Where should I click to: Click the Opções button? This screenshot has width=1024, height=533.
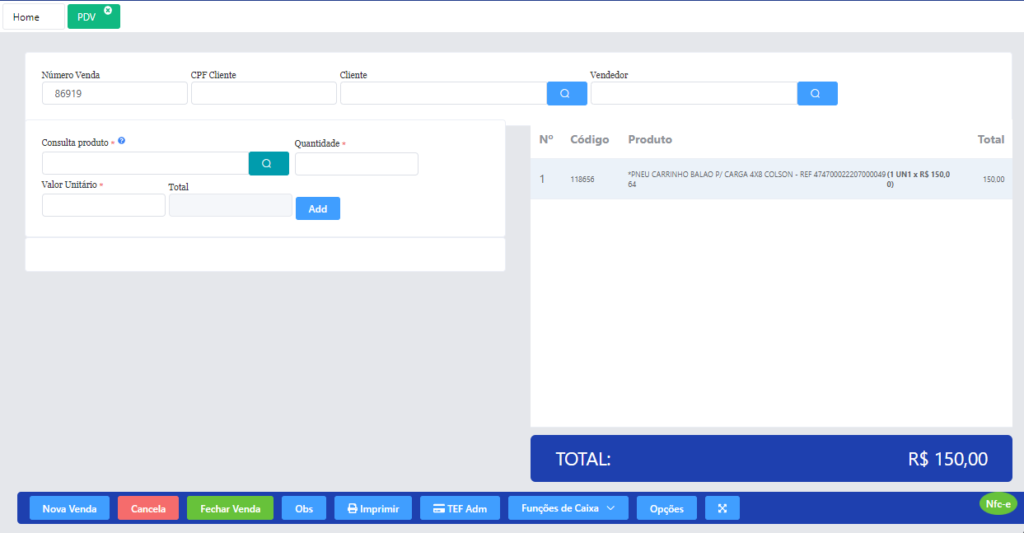[x=666, y=508]
